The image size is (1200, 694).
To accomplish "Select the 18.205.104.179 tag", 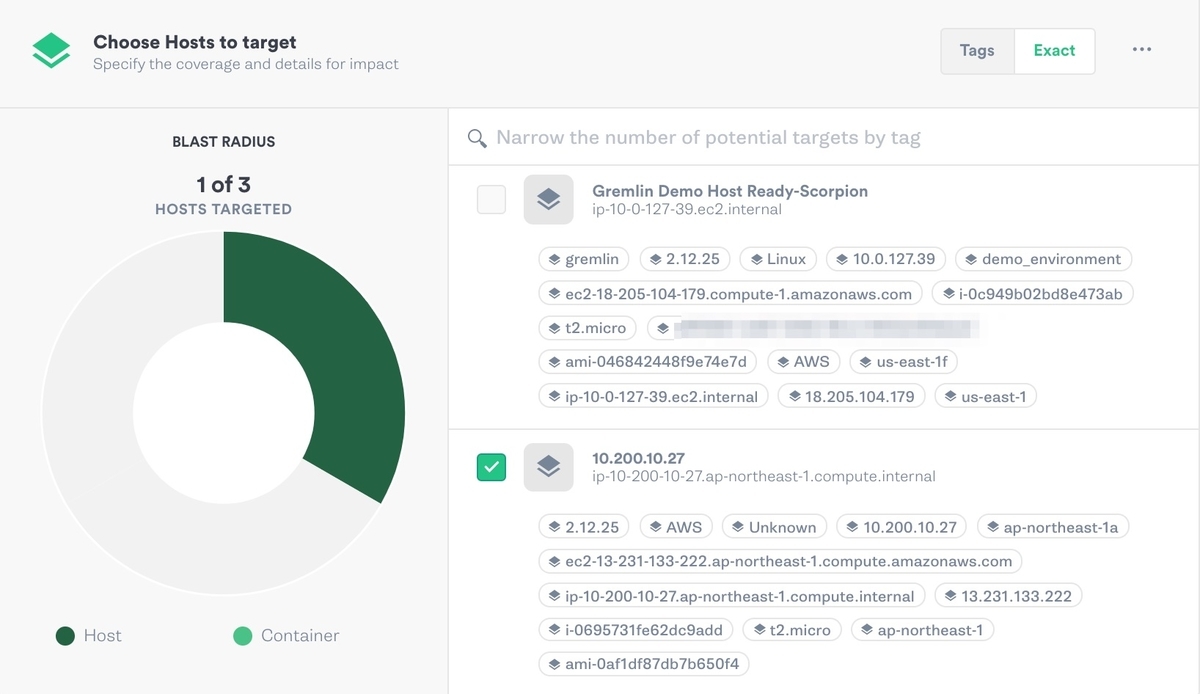I will (x=851, y=397).
